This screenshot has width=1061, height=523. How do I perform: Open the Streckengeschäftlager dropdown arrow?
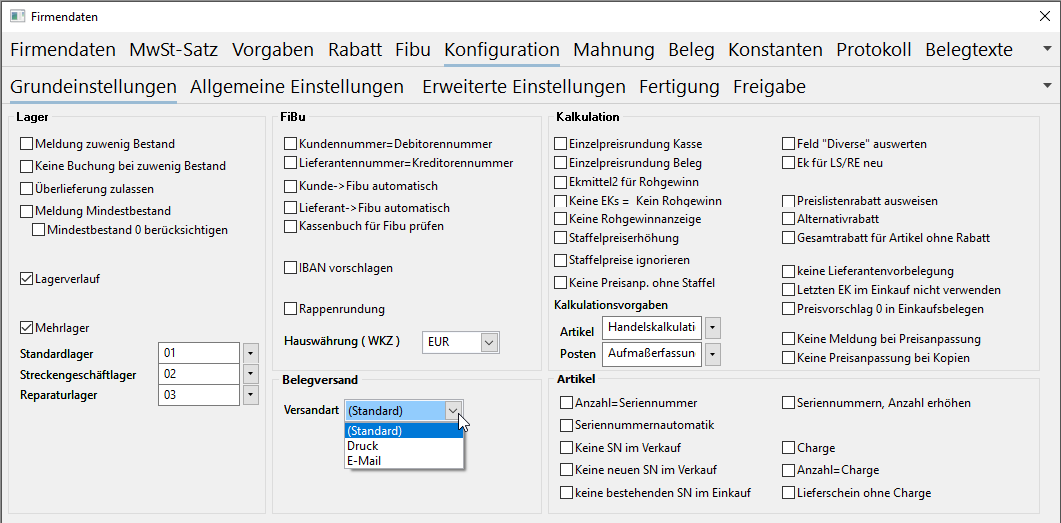point(250,374)
